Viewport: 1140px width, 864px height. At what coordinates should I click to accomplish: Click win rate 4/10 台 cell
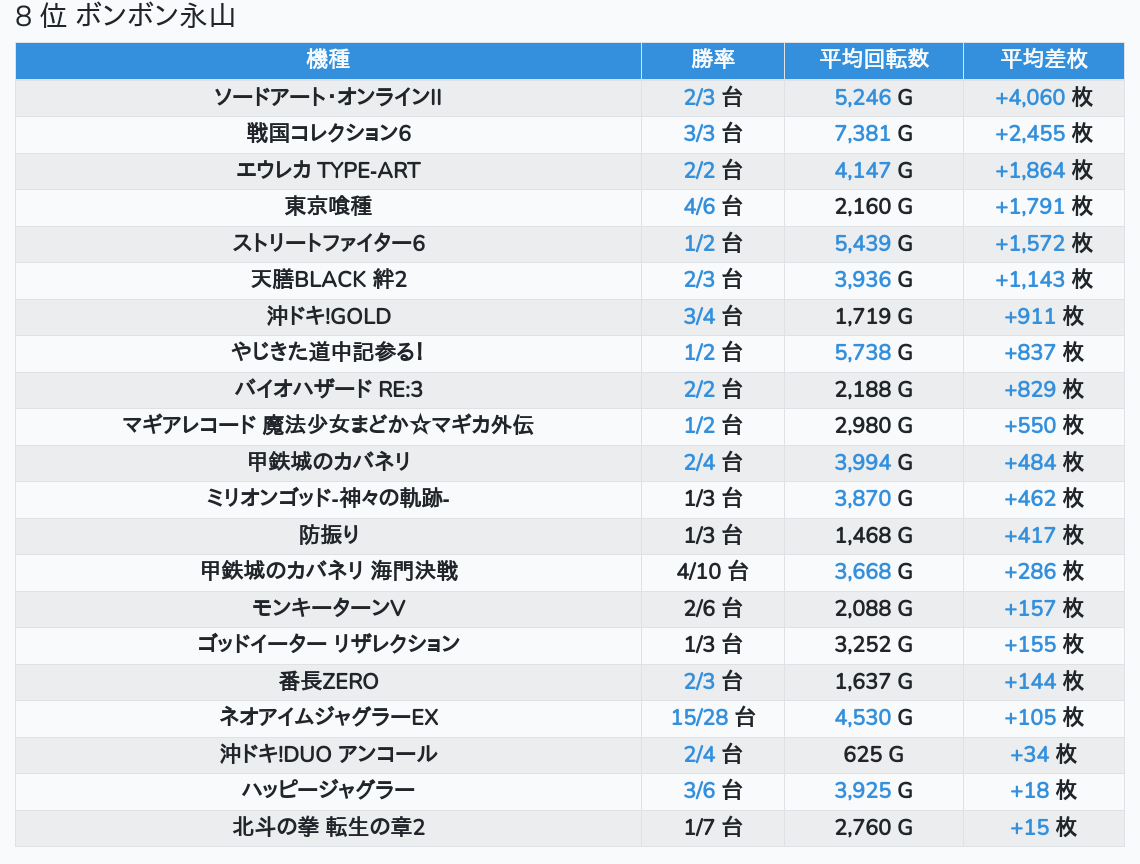(x=712, y=572)
